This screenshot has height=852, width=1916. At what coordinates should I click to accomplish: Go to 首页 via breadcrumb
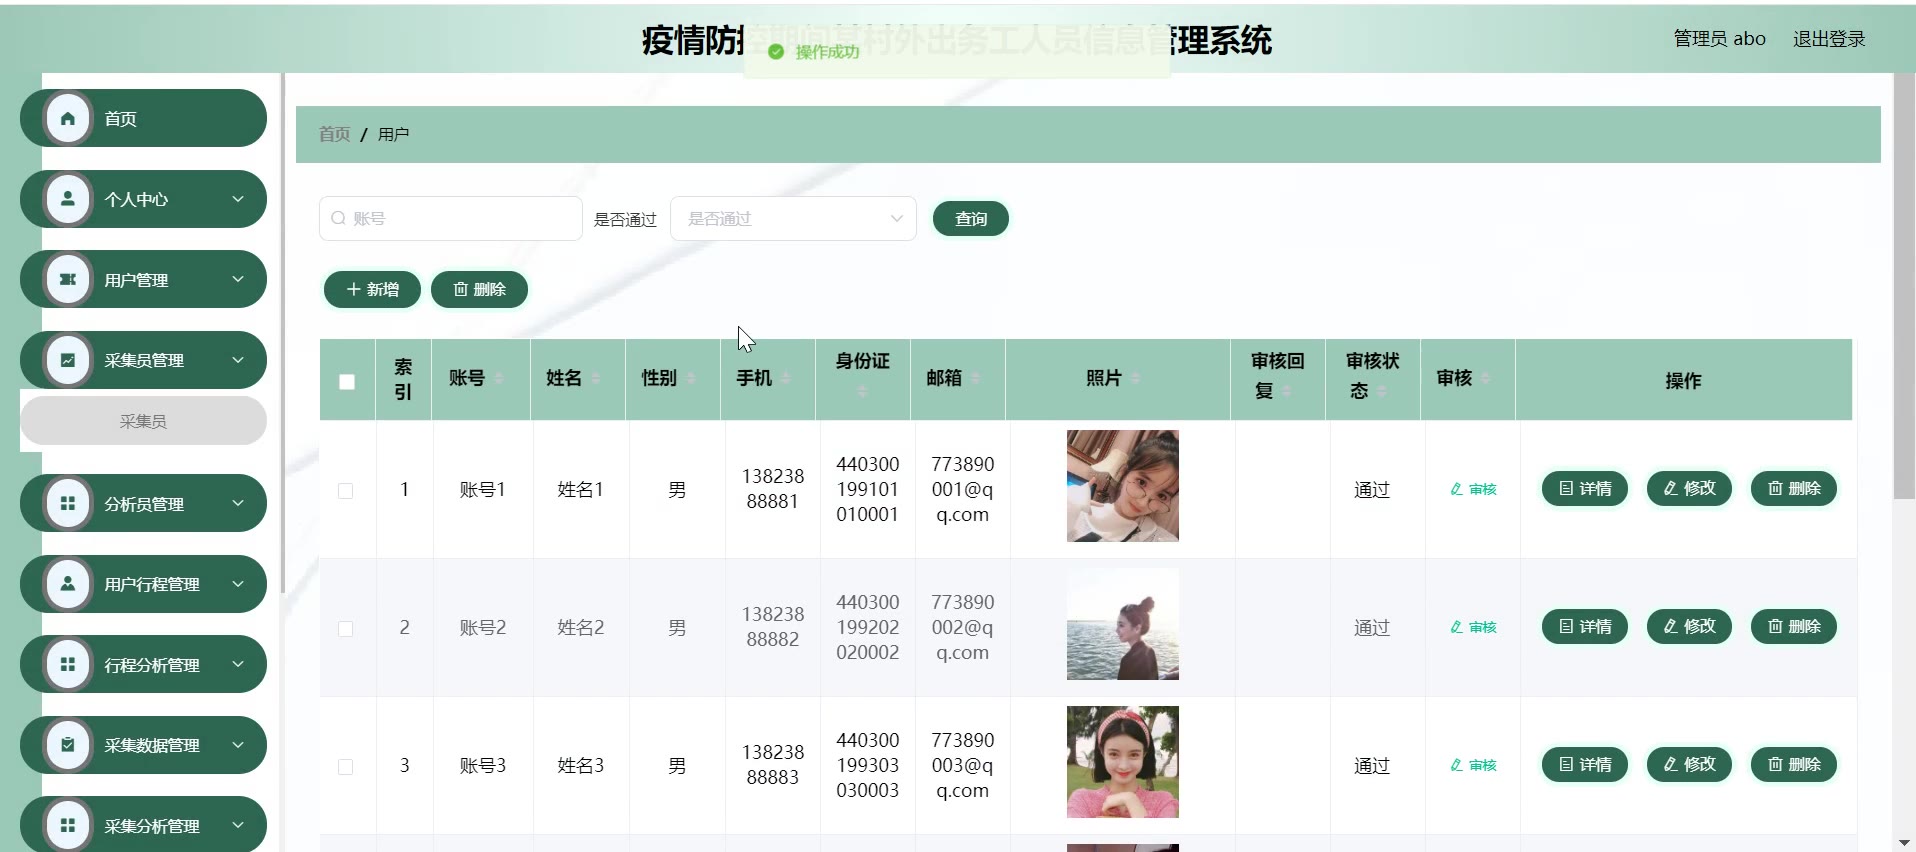pos(334,134)
